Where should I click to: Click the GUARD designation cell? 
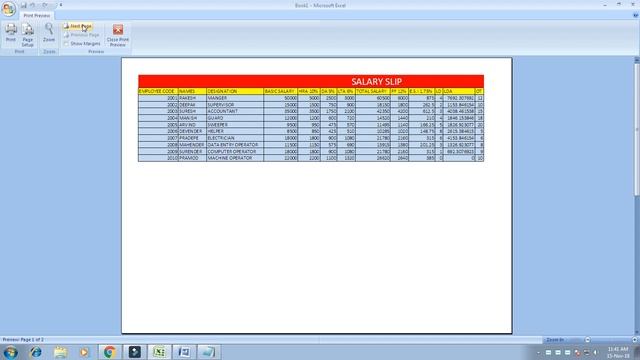235,118
